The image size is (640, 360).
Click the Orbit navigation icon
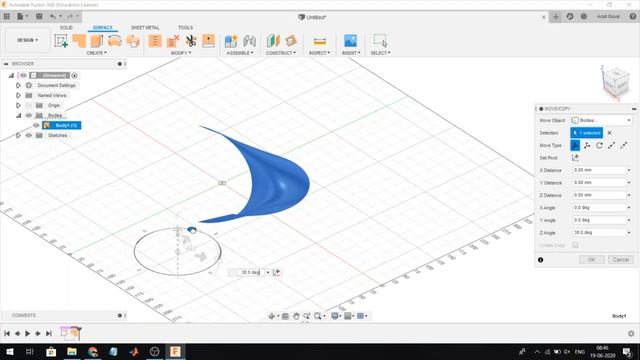click(272, 316)
